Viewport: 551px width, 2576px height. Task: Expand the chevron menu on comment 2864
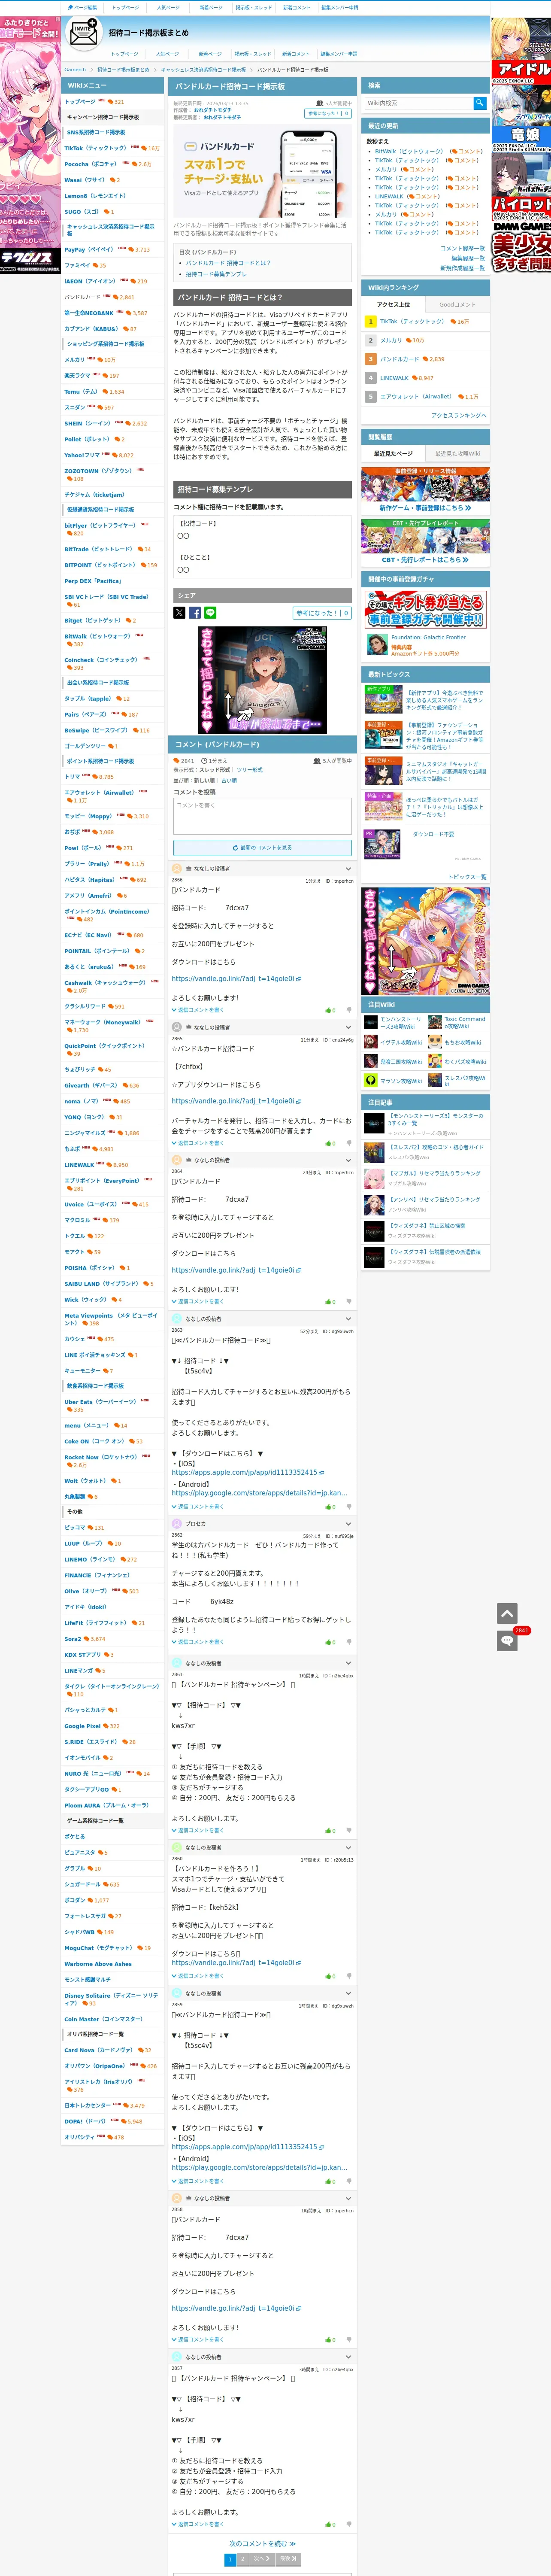pos(348,1160)
